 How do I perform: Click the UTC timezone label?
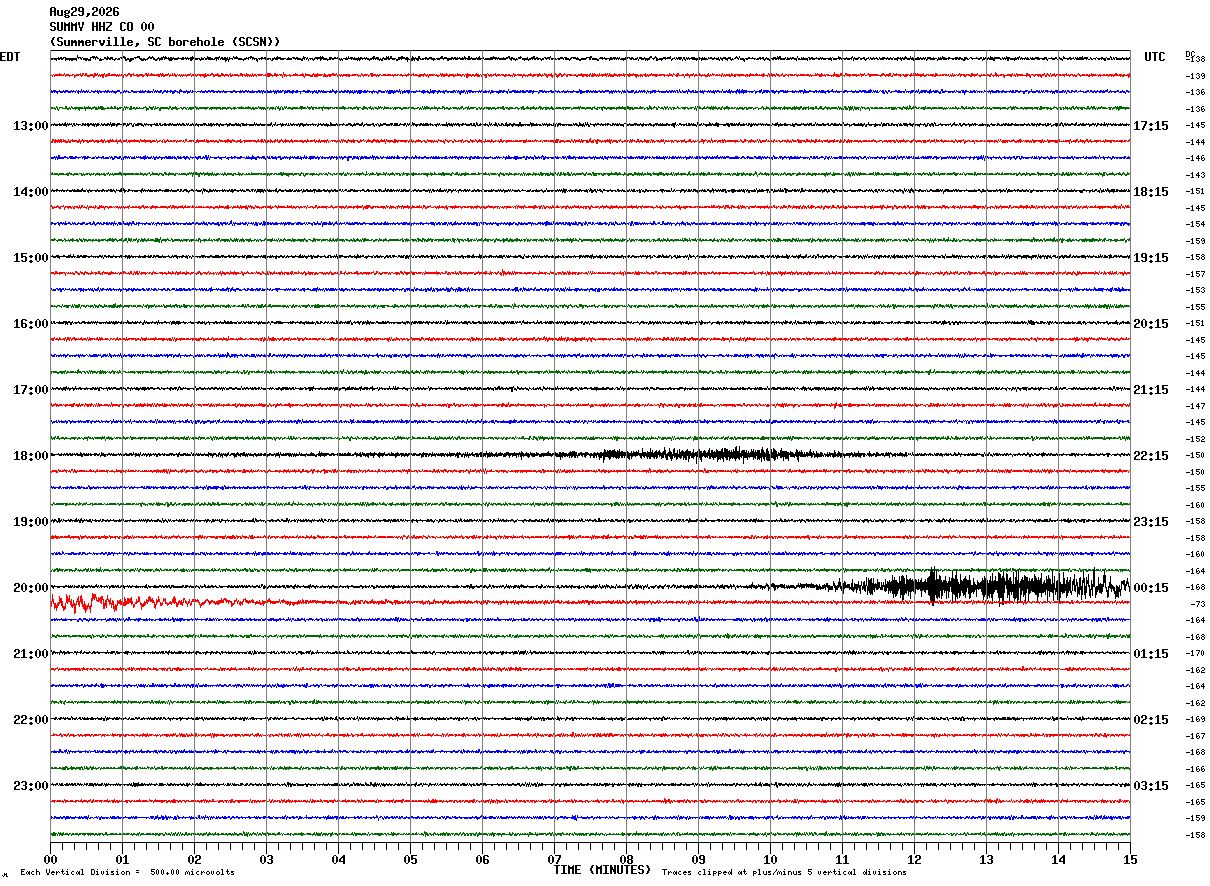pos(1155,57)
